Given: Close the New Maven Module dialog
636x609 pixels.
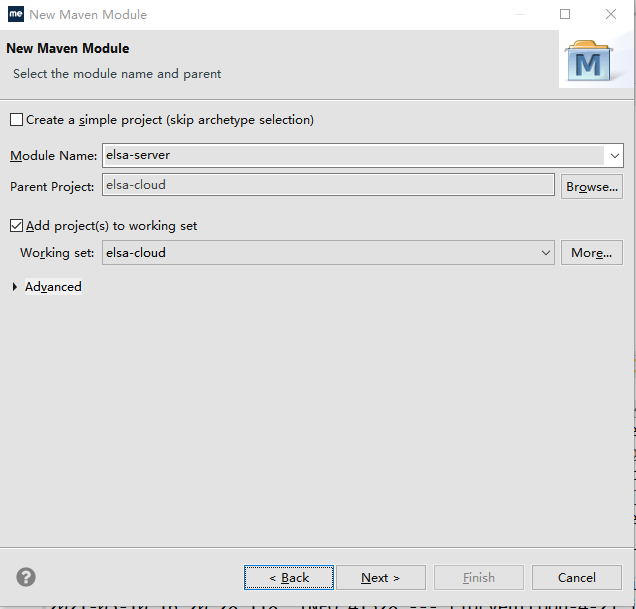Looking at the screenshot, I should 611,14.
